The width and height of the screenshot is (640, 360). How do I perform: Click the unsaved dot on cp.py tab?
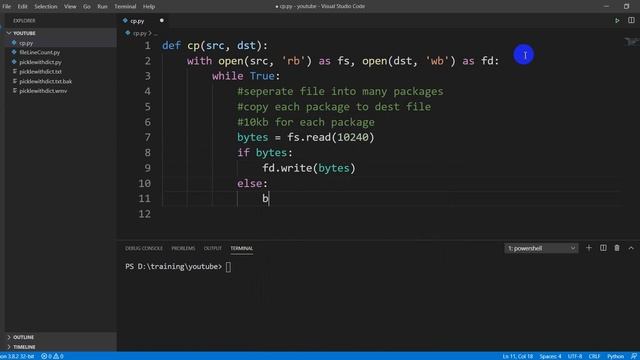[x=162, y=20]
